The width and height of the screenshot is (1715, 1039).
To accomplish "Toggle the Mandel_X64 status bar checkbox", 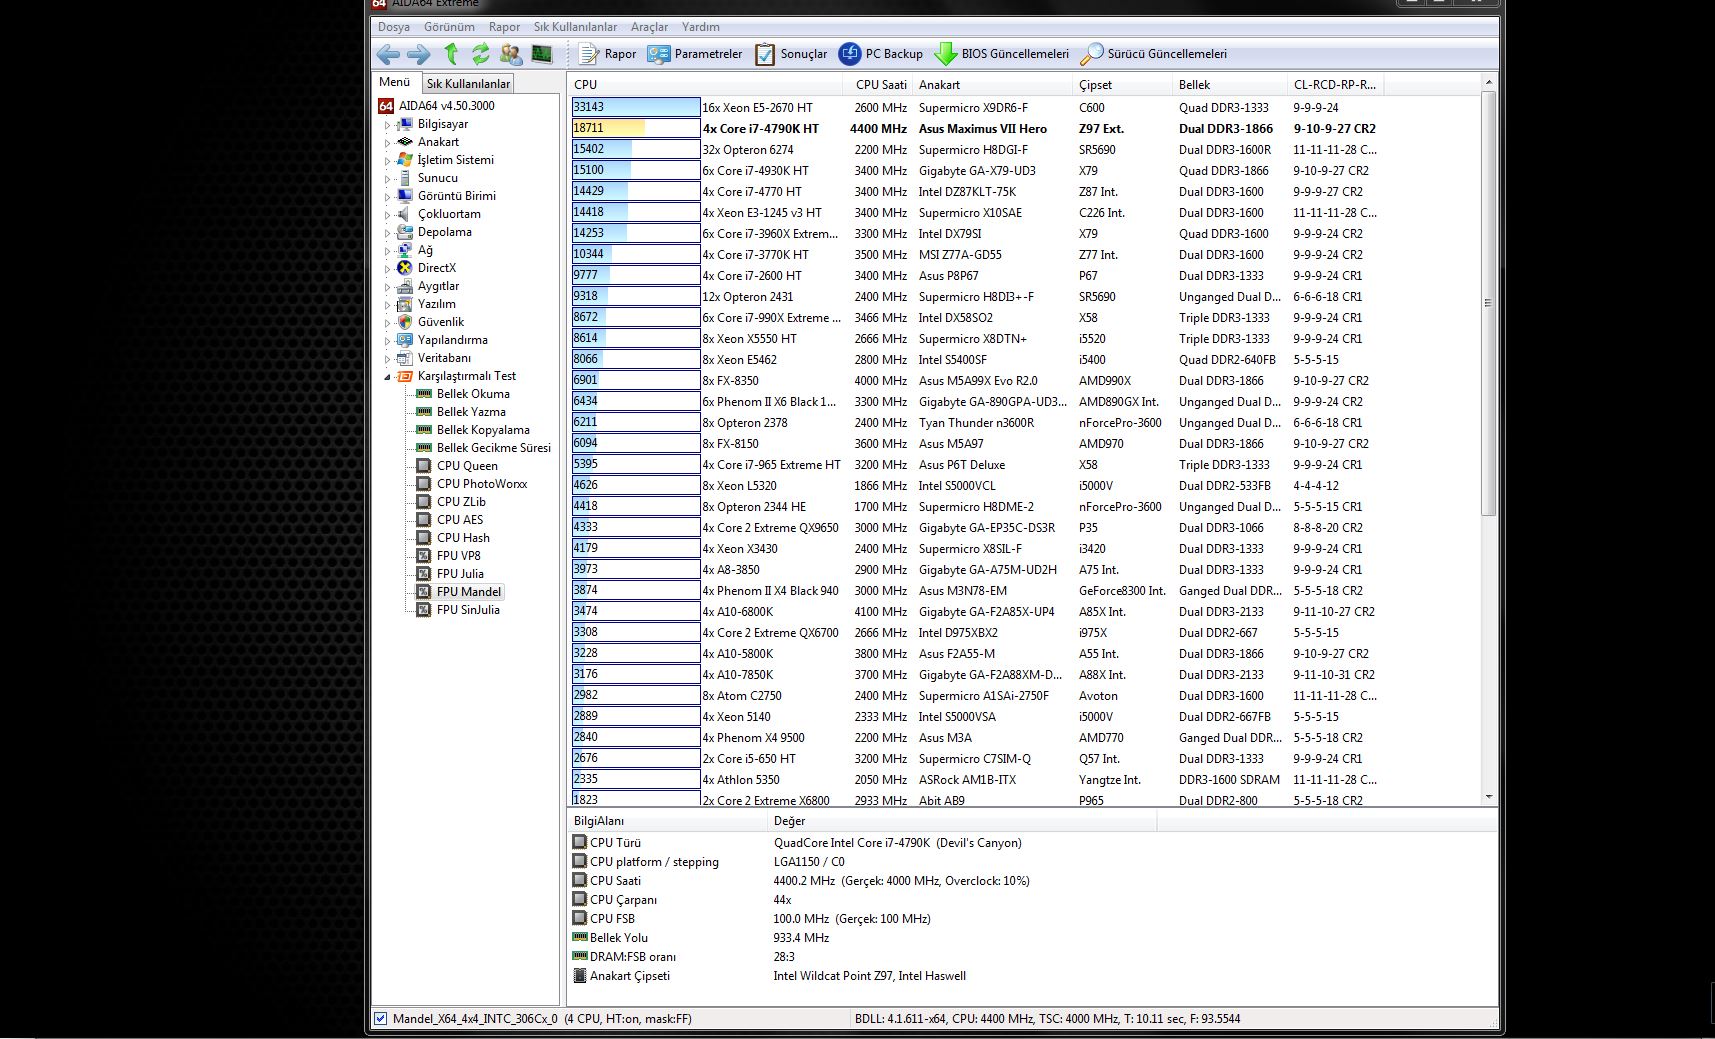I will tap(380, 1019).
